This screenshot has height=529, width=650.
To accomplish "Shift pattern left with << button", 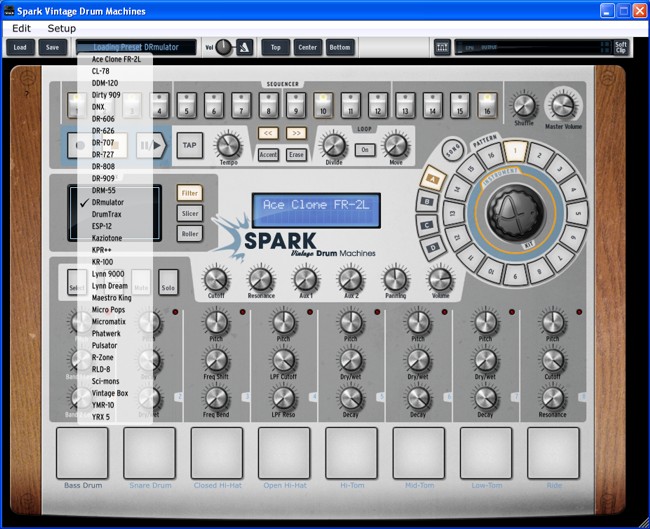I will pyautogui.click(x=268, y=133).
